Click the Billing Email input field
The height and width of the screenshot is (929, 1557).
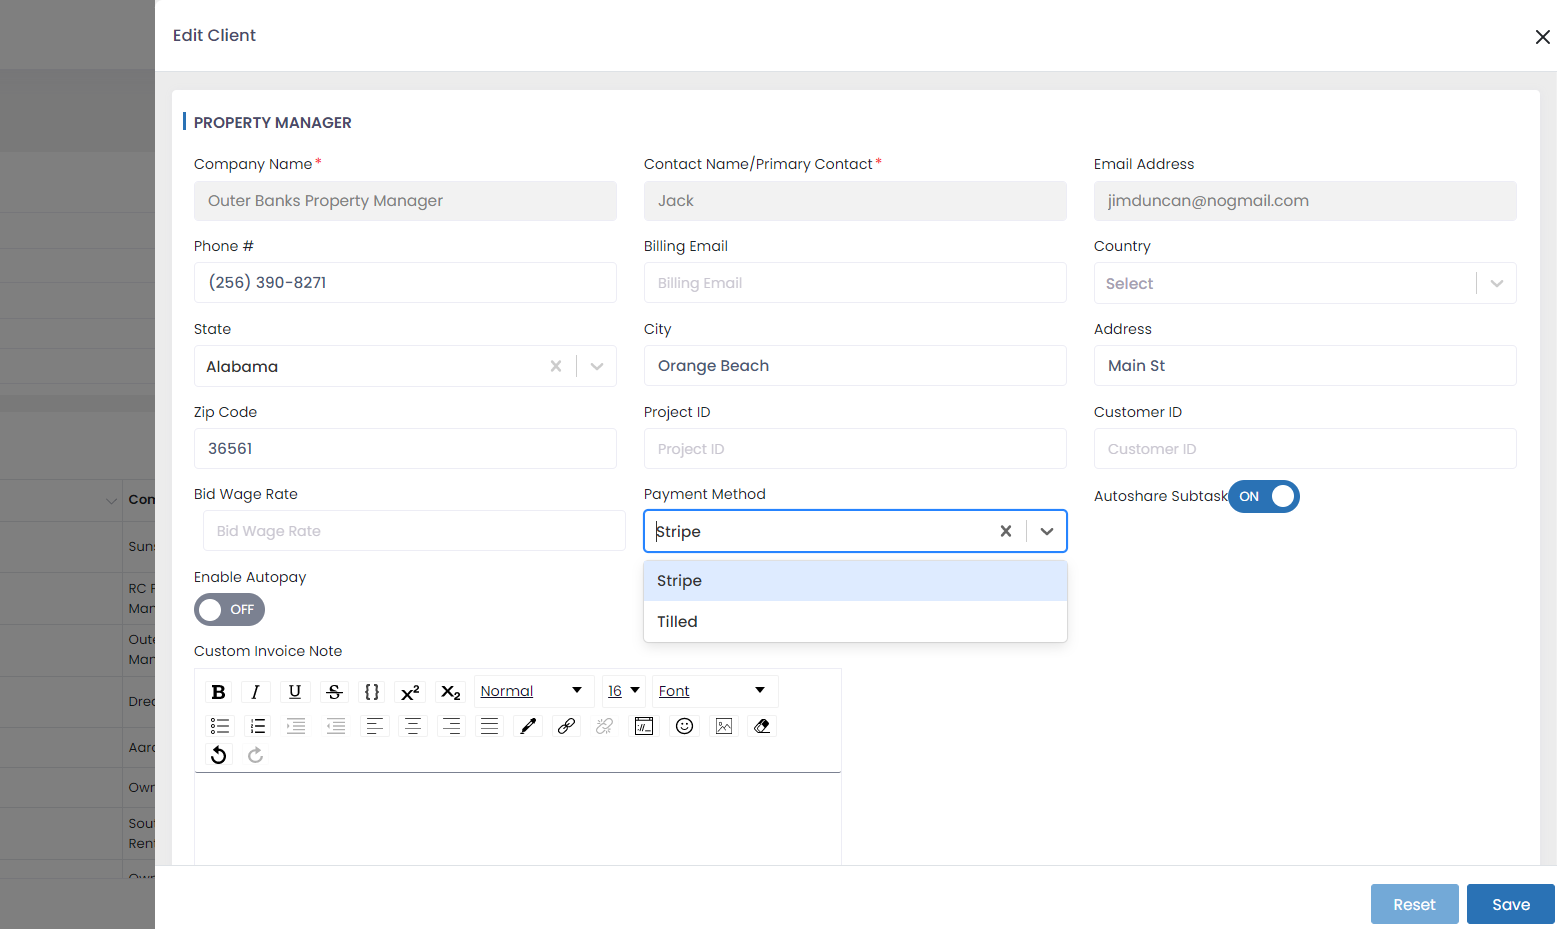tap(854, 282)
